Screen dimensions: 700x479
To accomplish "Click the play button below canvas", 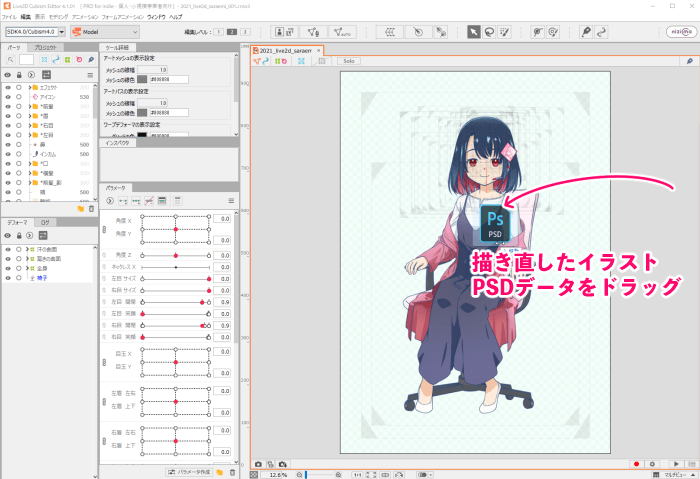I will [676, 464].
